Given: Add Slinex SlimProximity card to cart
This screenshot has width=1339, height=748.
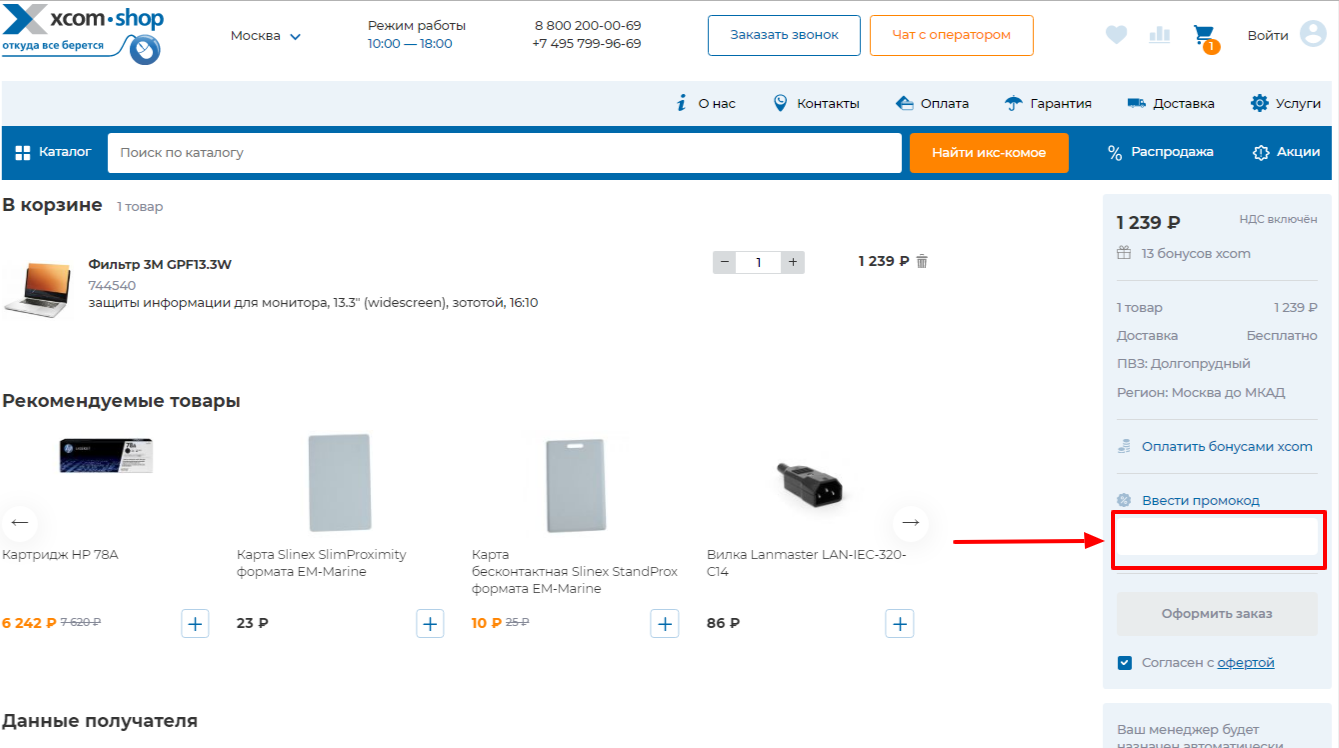Looking at the screenshot, I should (430, 624).
